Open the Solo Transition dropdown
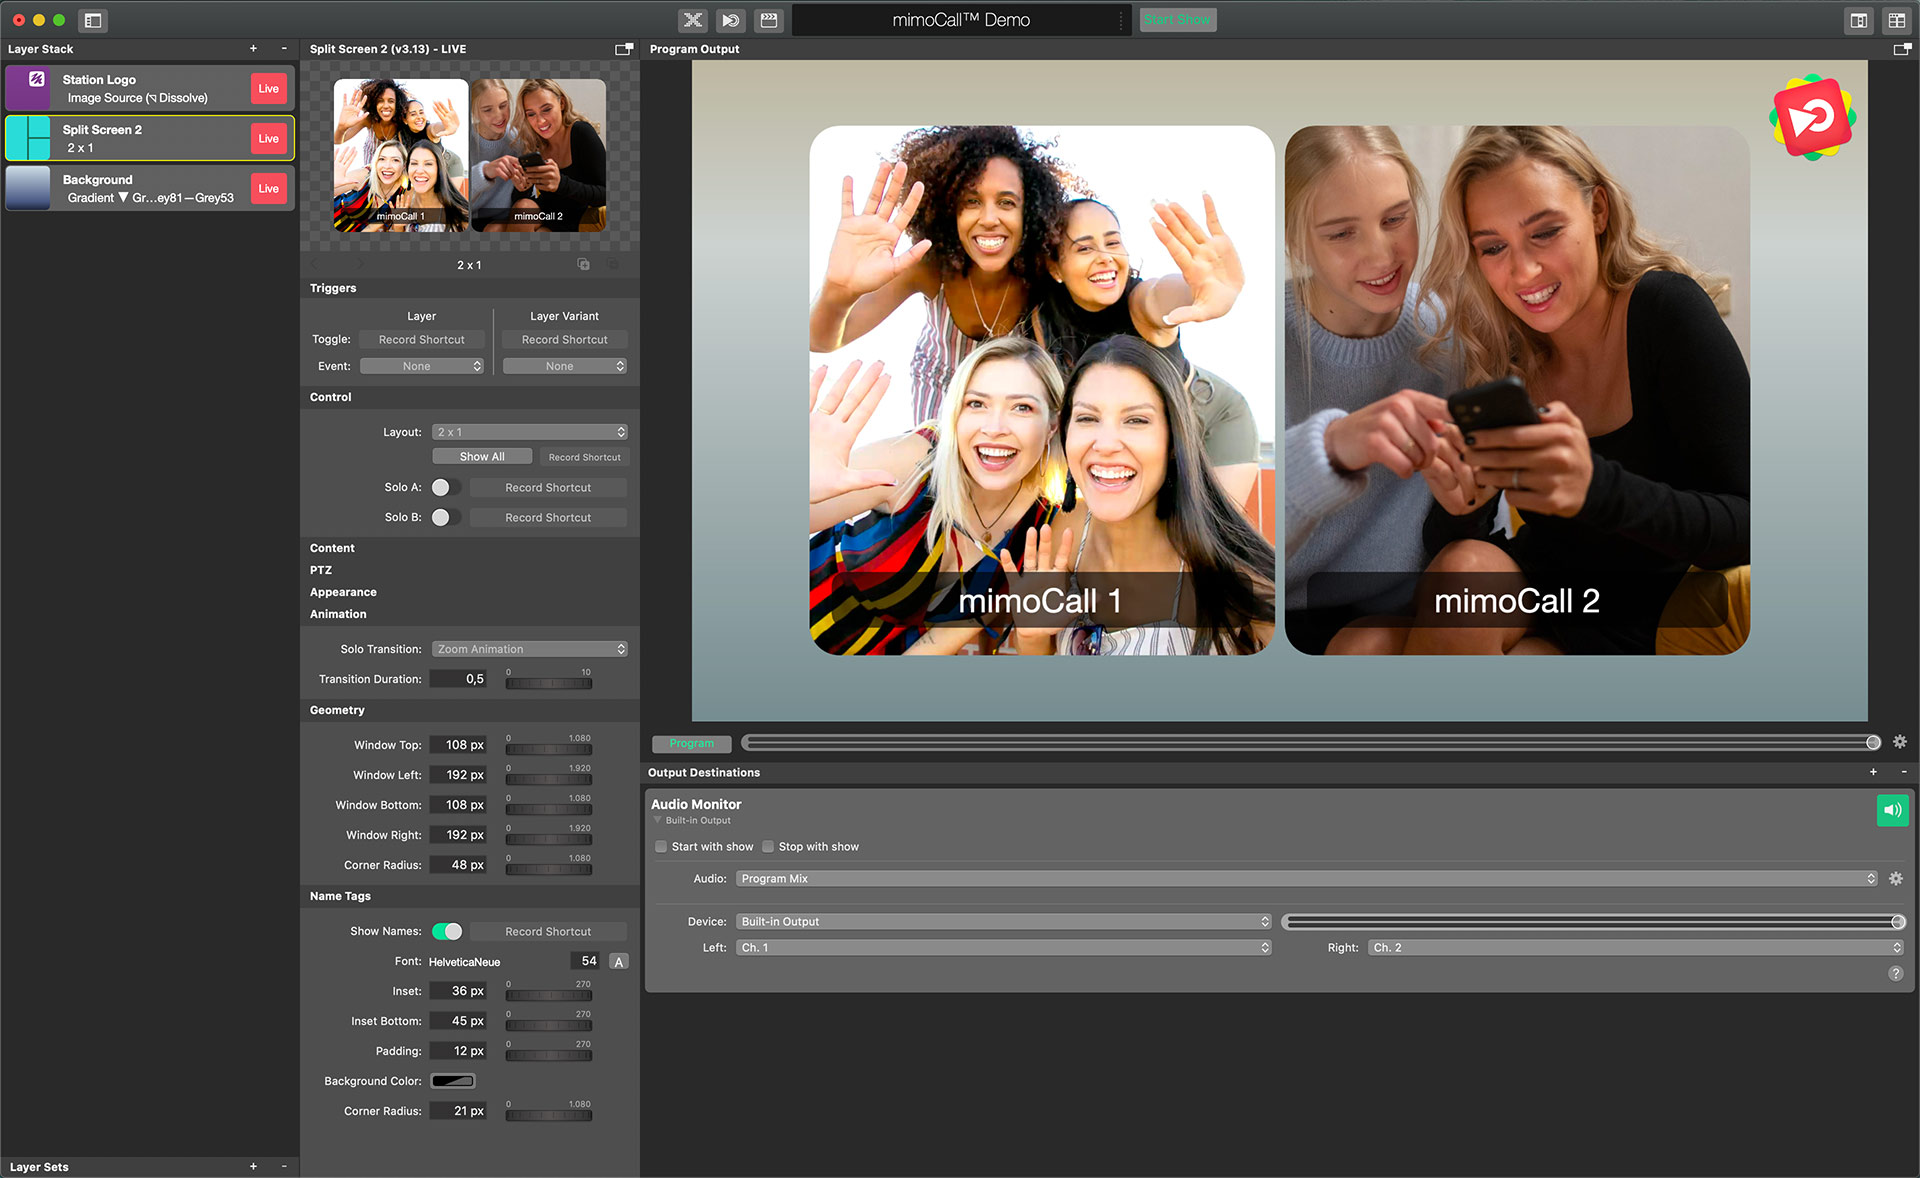The image size is (1920, 1178). (530, 648)
